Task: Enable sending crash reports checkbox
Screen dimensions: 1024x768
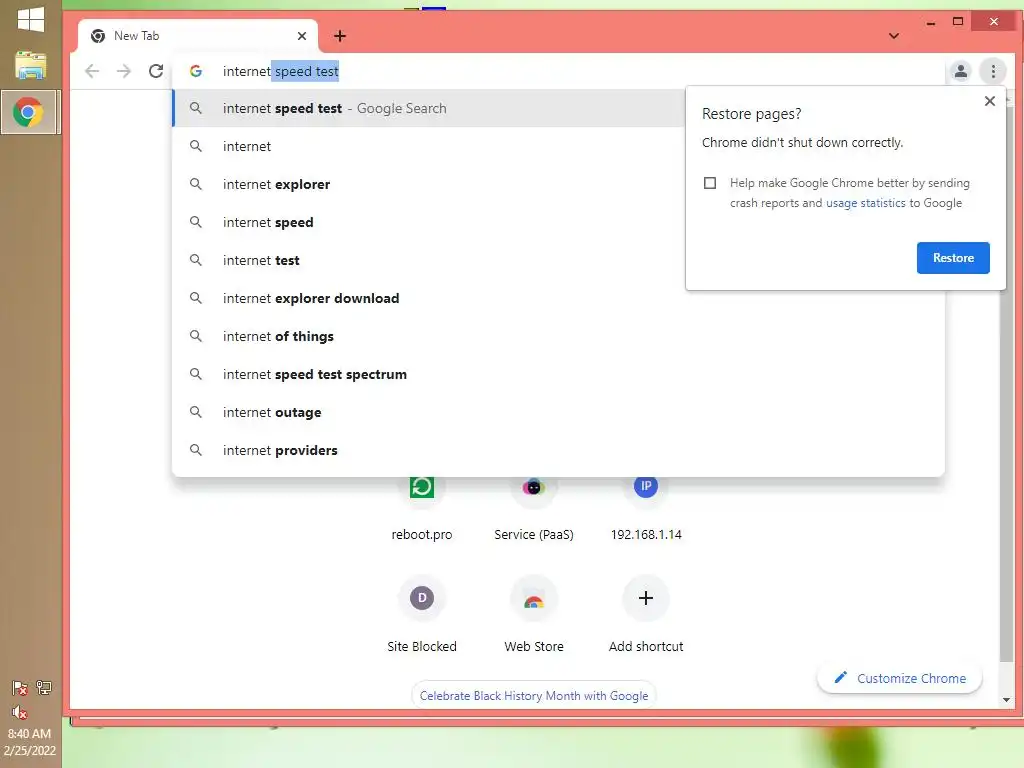Action: [x=710, y=183]
